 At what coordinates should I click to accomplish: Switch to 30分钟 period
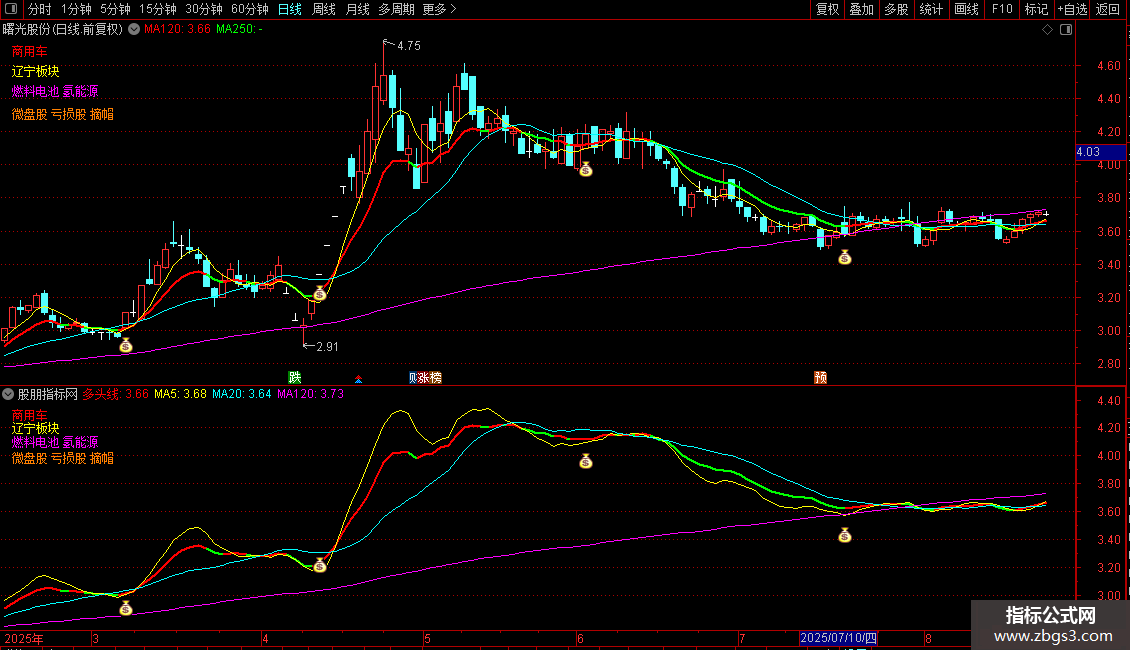click(x=203, y=9)
